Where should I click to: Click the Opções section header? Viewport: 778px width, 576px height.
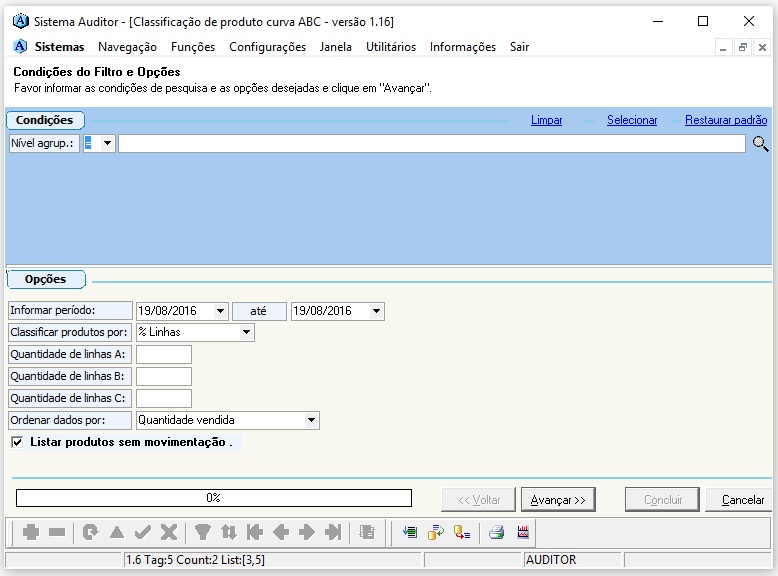[46, 279]
